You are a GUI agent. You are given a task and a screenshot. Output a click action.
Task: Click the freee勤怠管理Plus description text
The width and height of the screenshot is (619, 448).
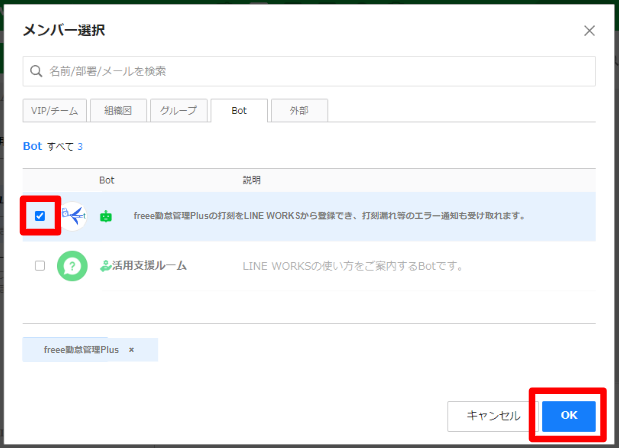pos(329,216)
